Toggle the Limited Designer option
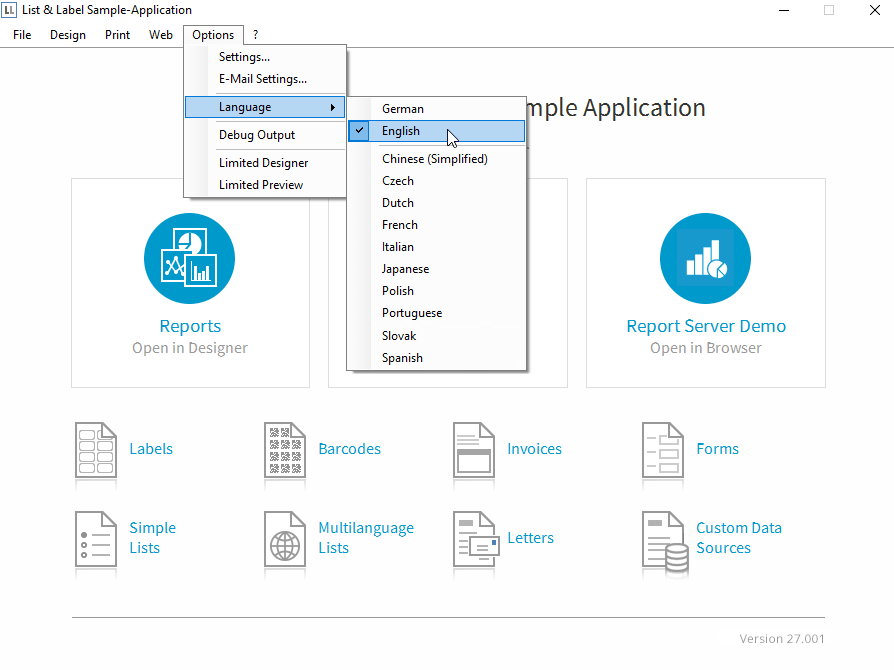This screenshot has height=670, width=894. (x=265, y=163)
